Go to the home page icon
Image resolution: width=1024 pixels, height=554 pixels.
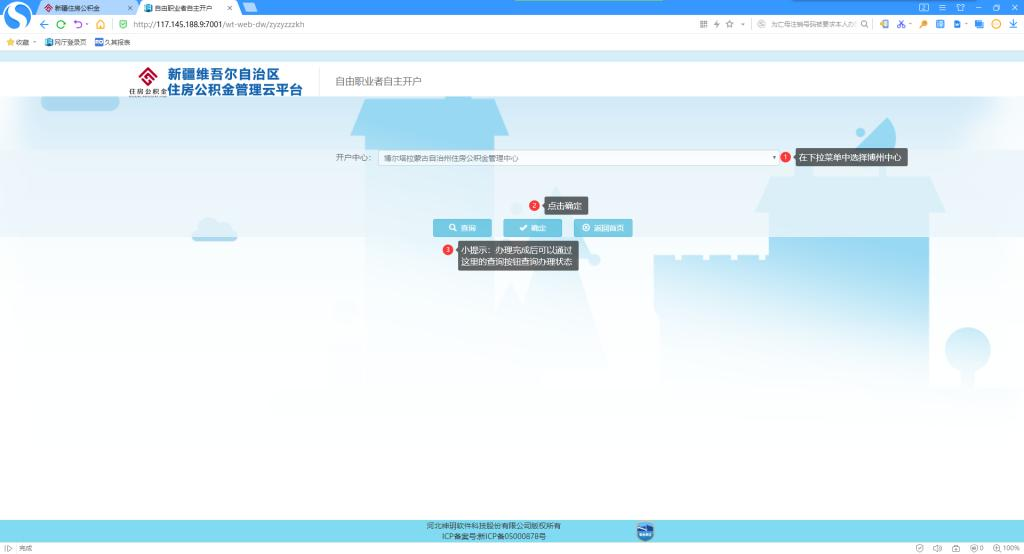pyautogui.click(x=100, y=24)
